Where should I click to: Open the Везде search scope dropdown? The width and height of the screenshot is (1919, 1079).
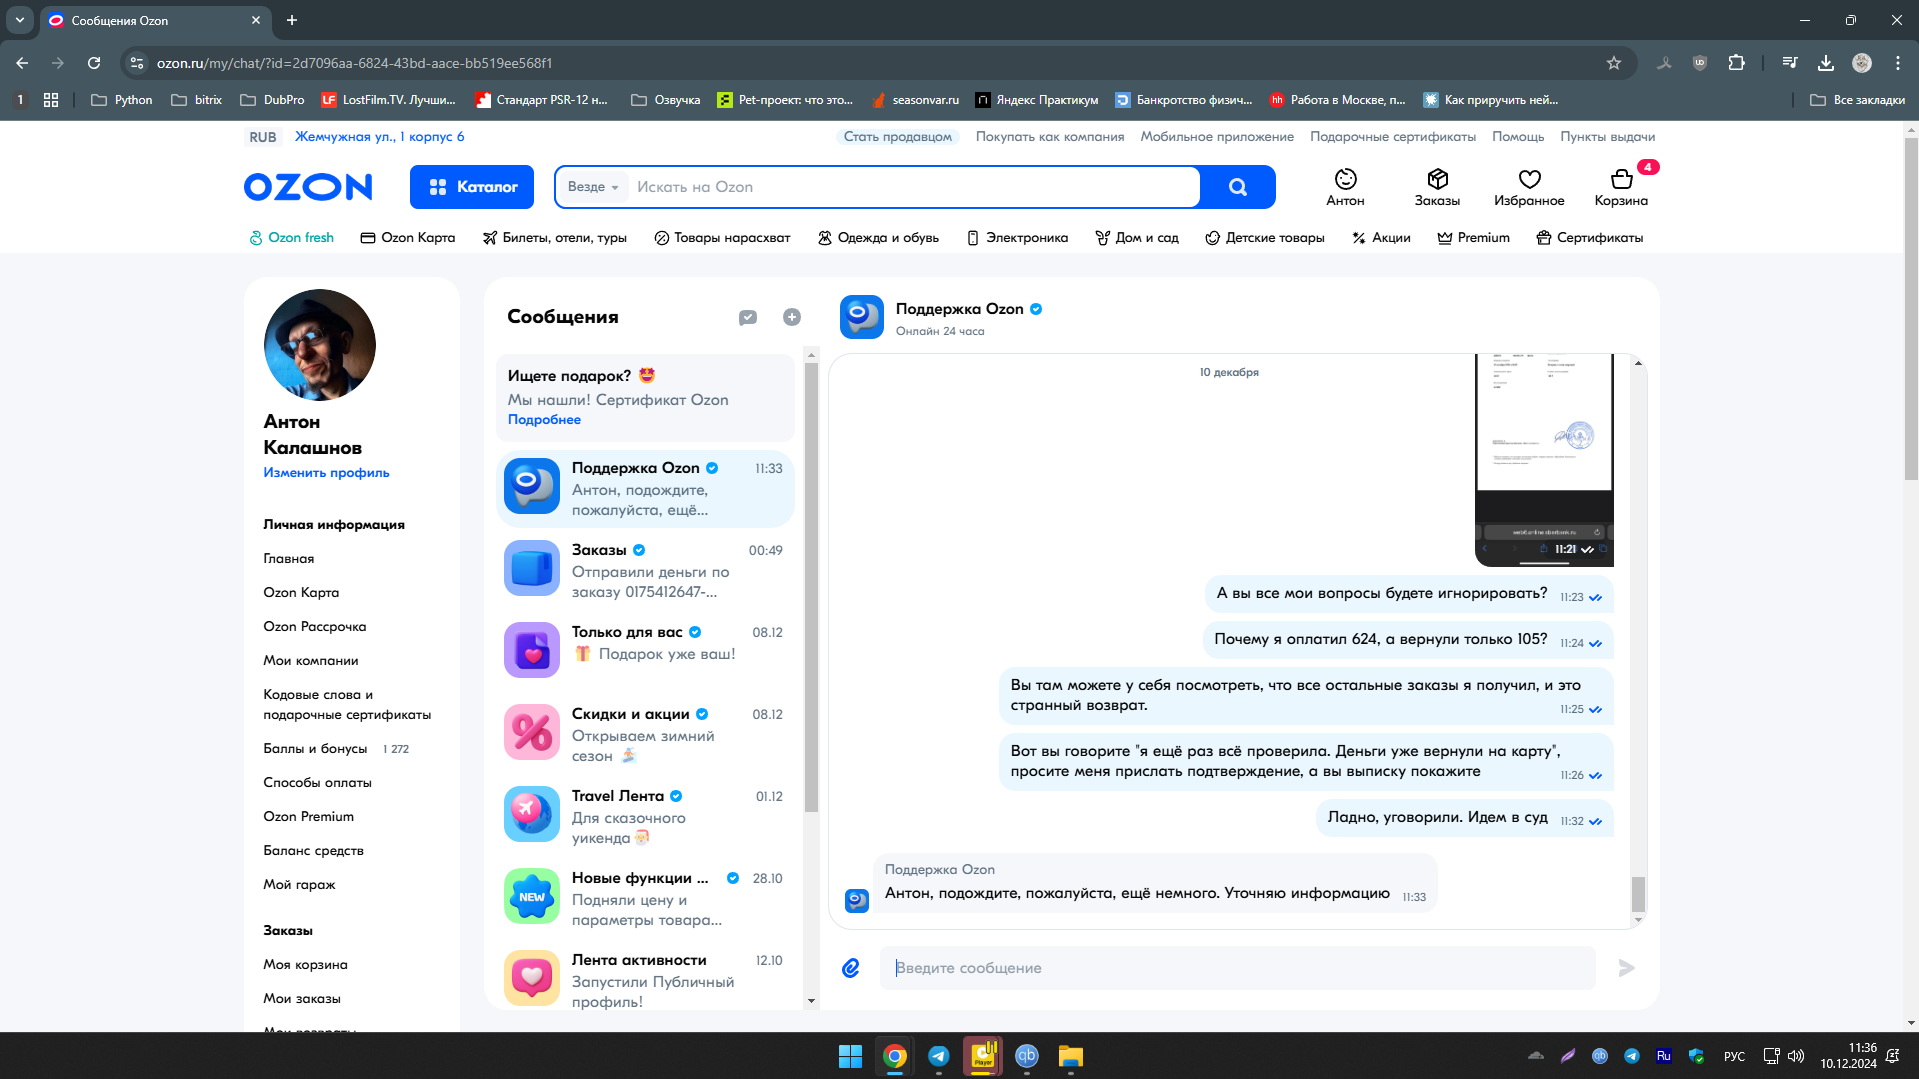pos(593,187)
